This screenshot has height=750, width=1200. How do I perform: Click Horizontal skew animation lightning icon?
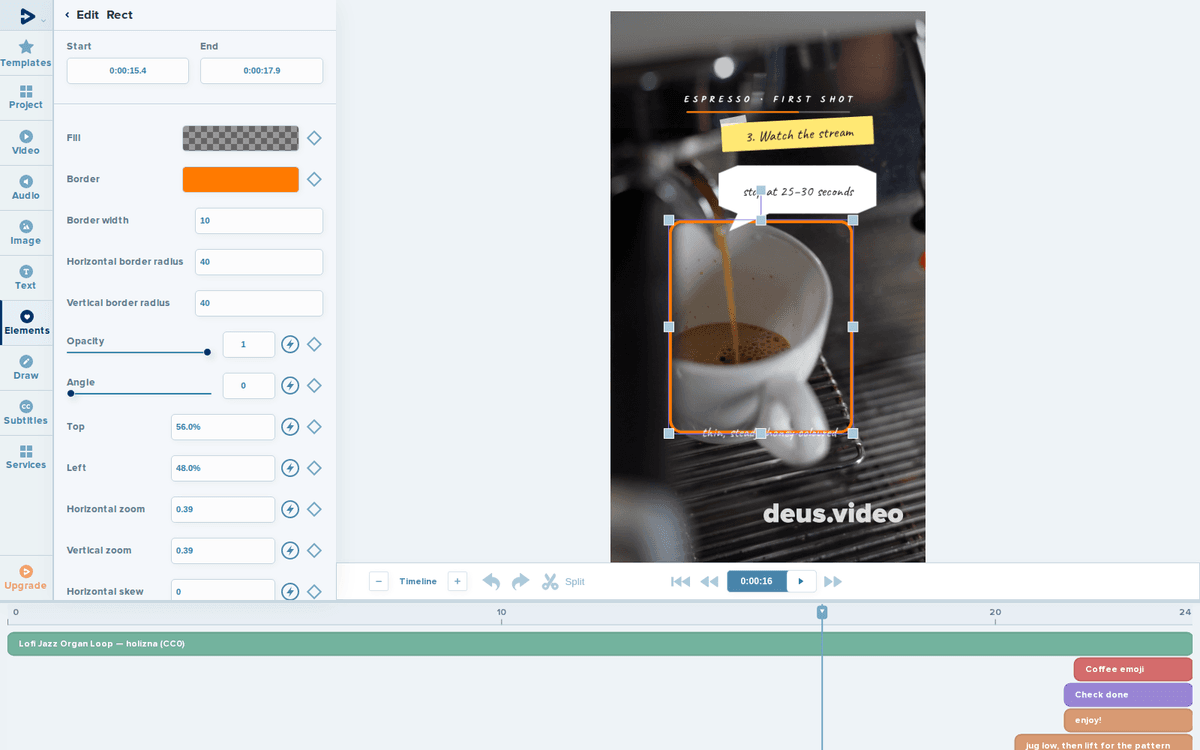click(290, 592)
